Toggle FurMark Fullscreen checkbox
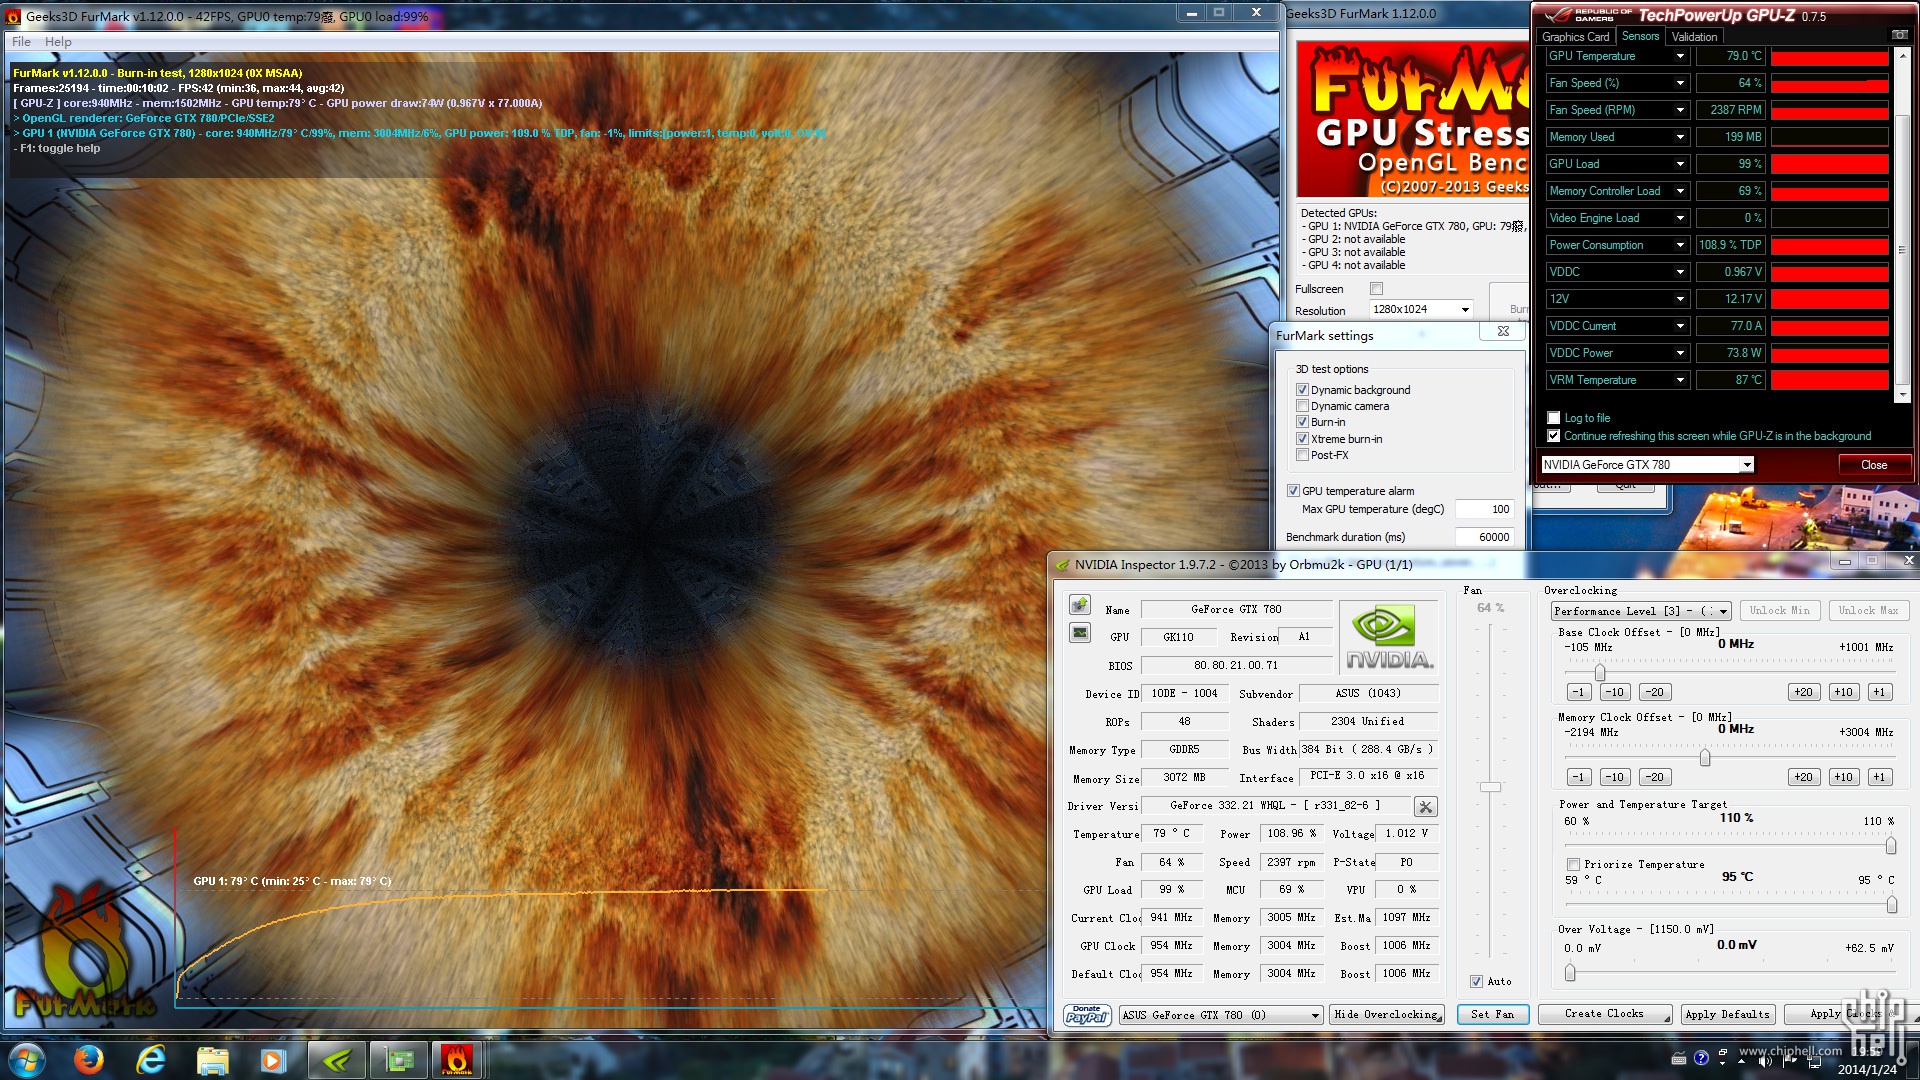Image resolution: width=1920 pixels, height=1080 pixels. [1377, 289]
